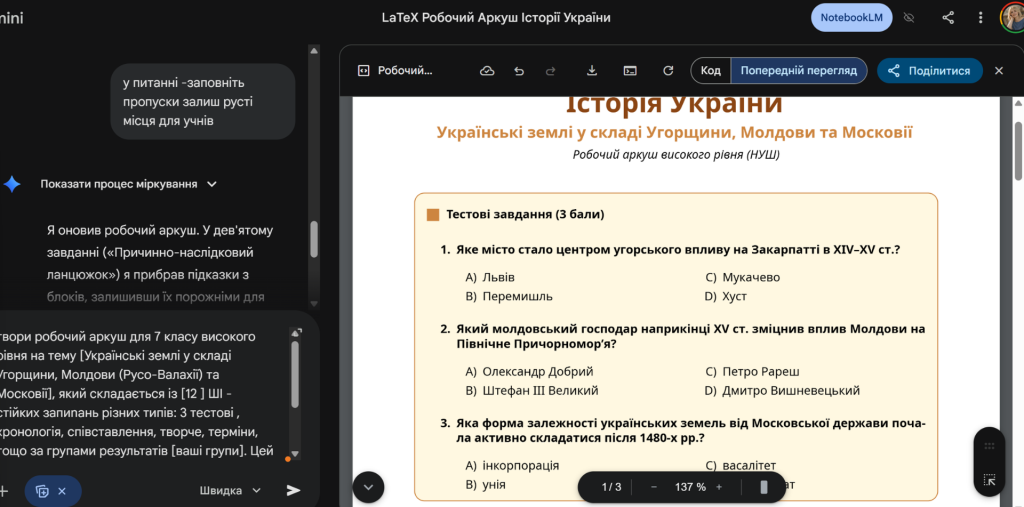Click the cloud save status icon
The height and width of the screenshot is (507, 1024).
[487, 71]
